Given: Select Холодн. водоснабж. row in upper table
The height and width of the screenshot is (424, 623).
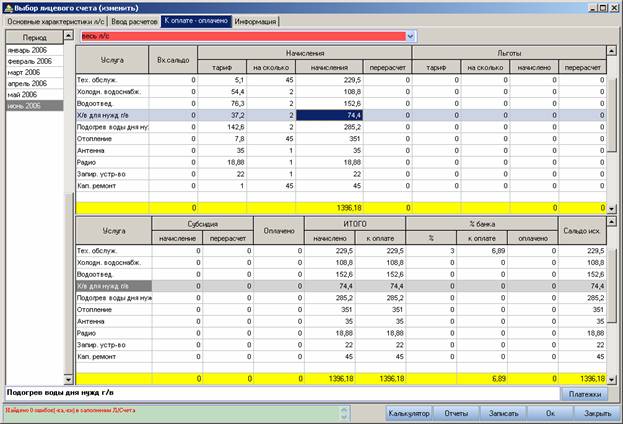Looking at the screenshot, I should pos(341,92).
